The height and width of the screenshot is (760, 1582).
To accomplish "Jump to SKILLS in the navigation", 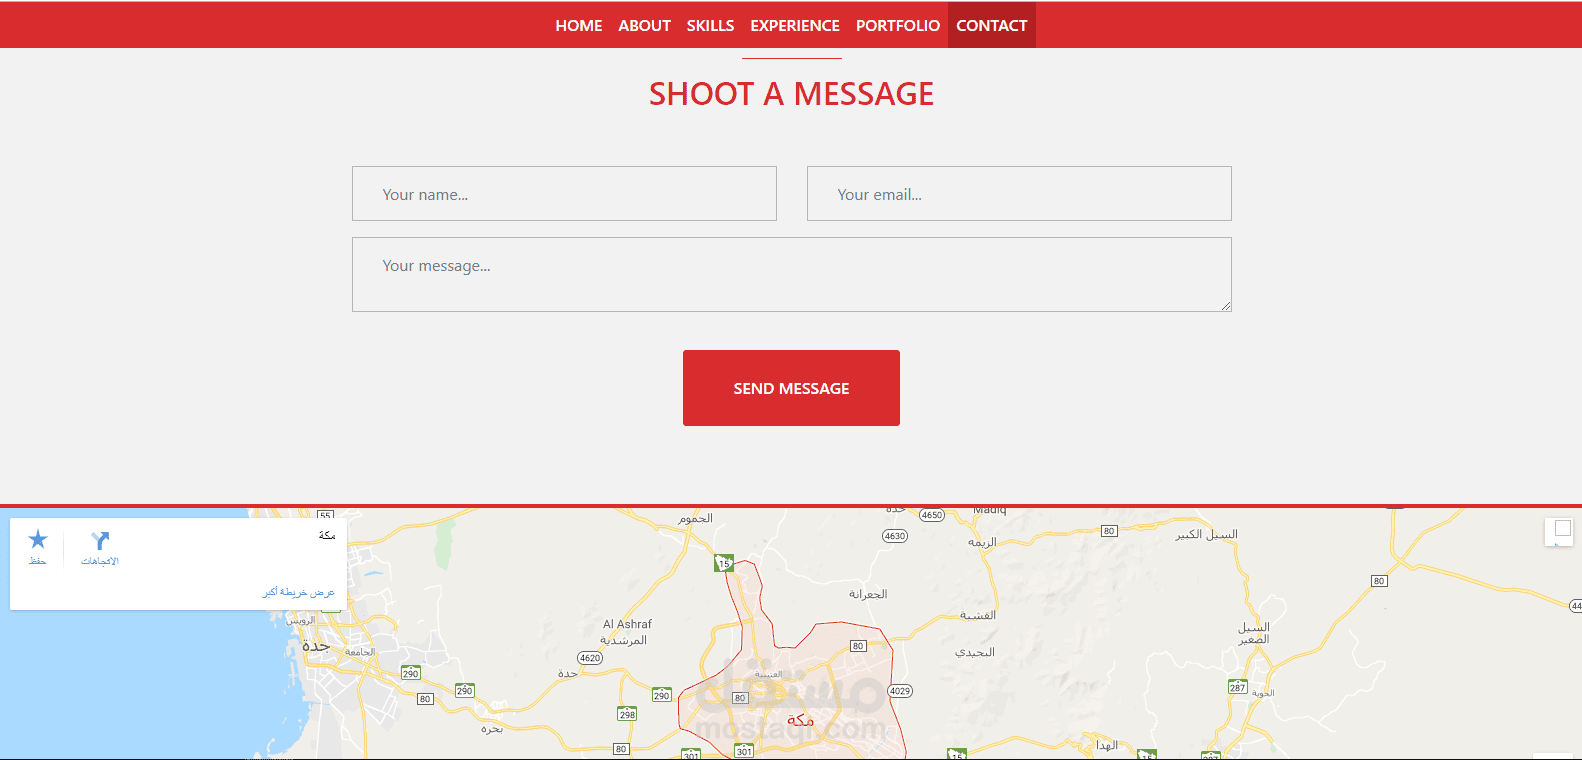I will click(x=710, y=25).
